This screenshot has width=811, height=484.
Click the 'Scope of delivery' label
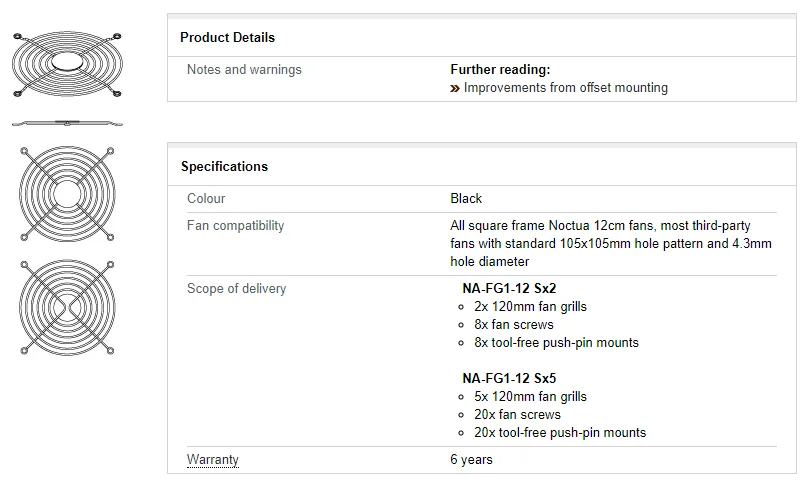[236, 289]
